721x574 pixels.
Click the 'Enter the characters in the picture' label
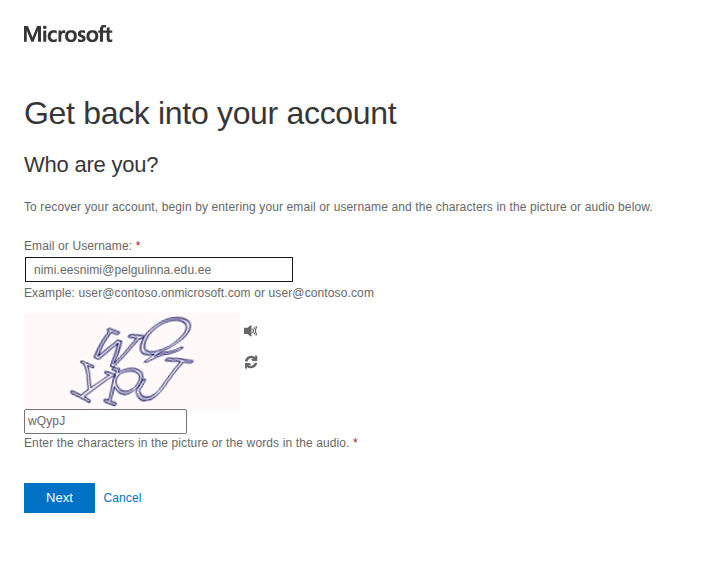pos(186,442)
